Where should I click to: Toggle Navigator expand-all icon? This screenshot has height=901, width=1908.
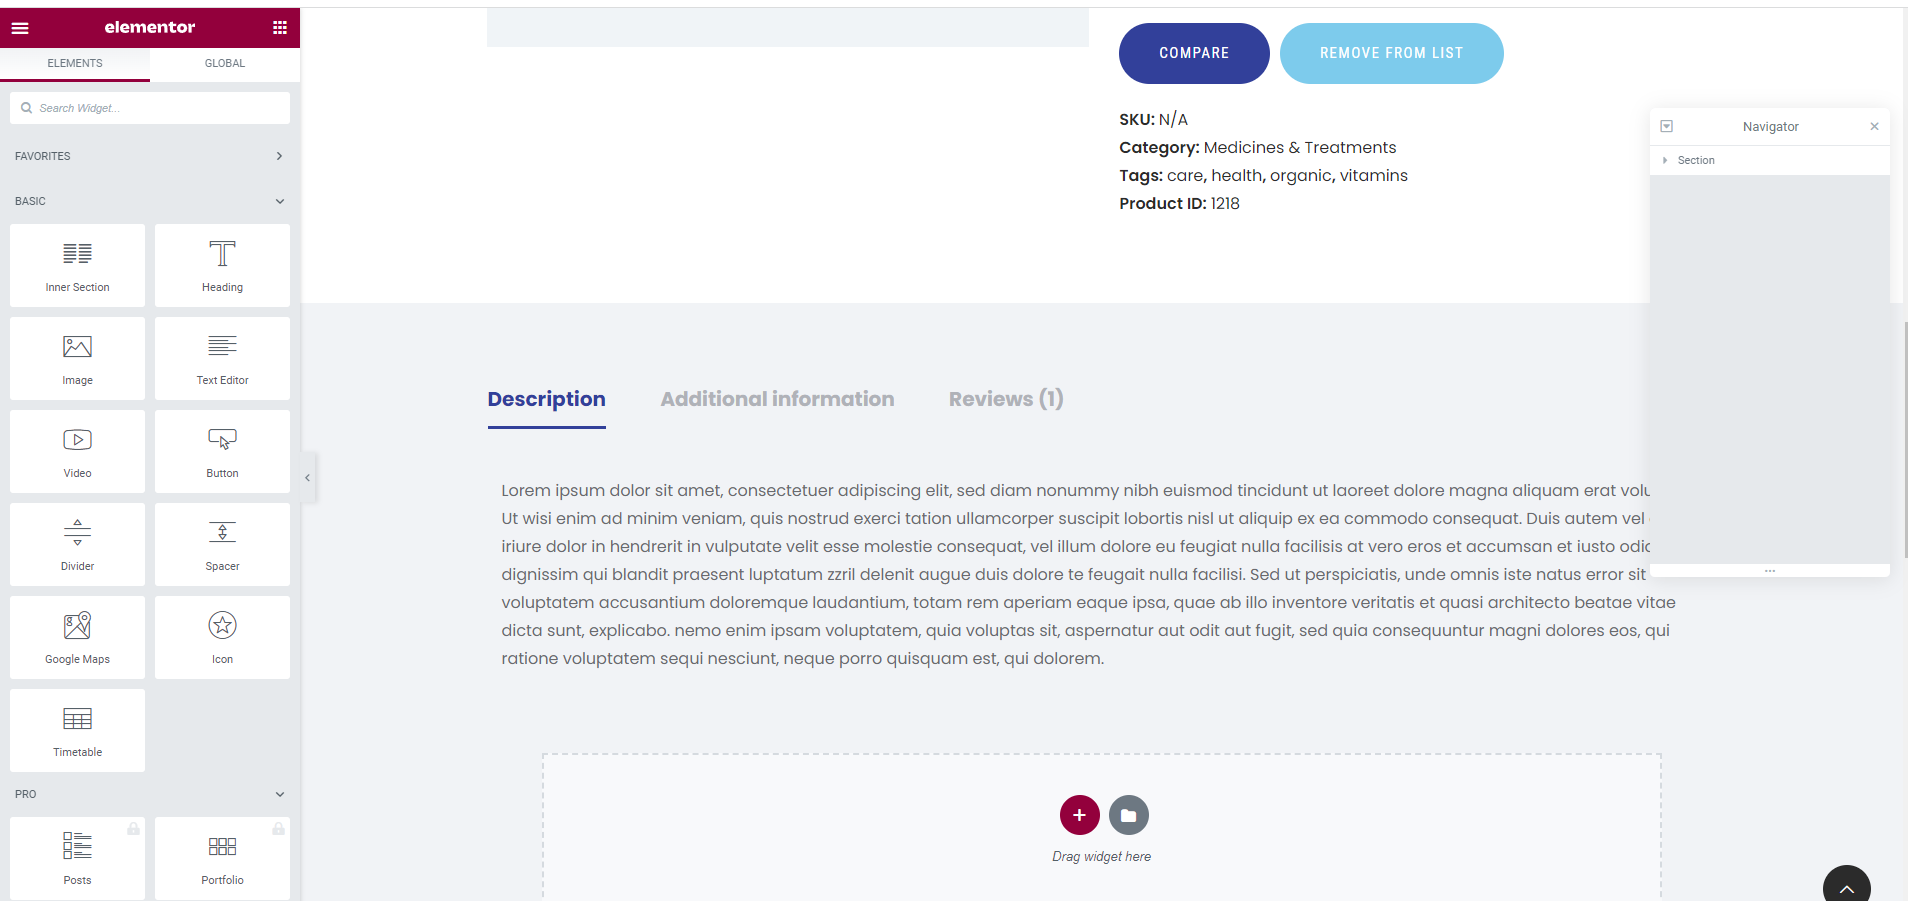(1666, 127)
